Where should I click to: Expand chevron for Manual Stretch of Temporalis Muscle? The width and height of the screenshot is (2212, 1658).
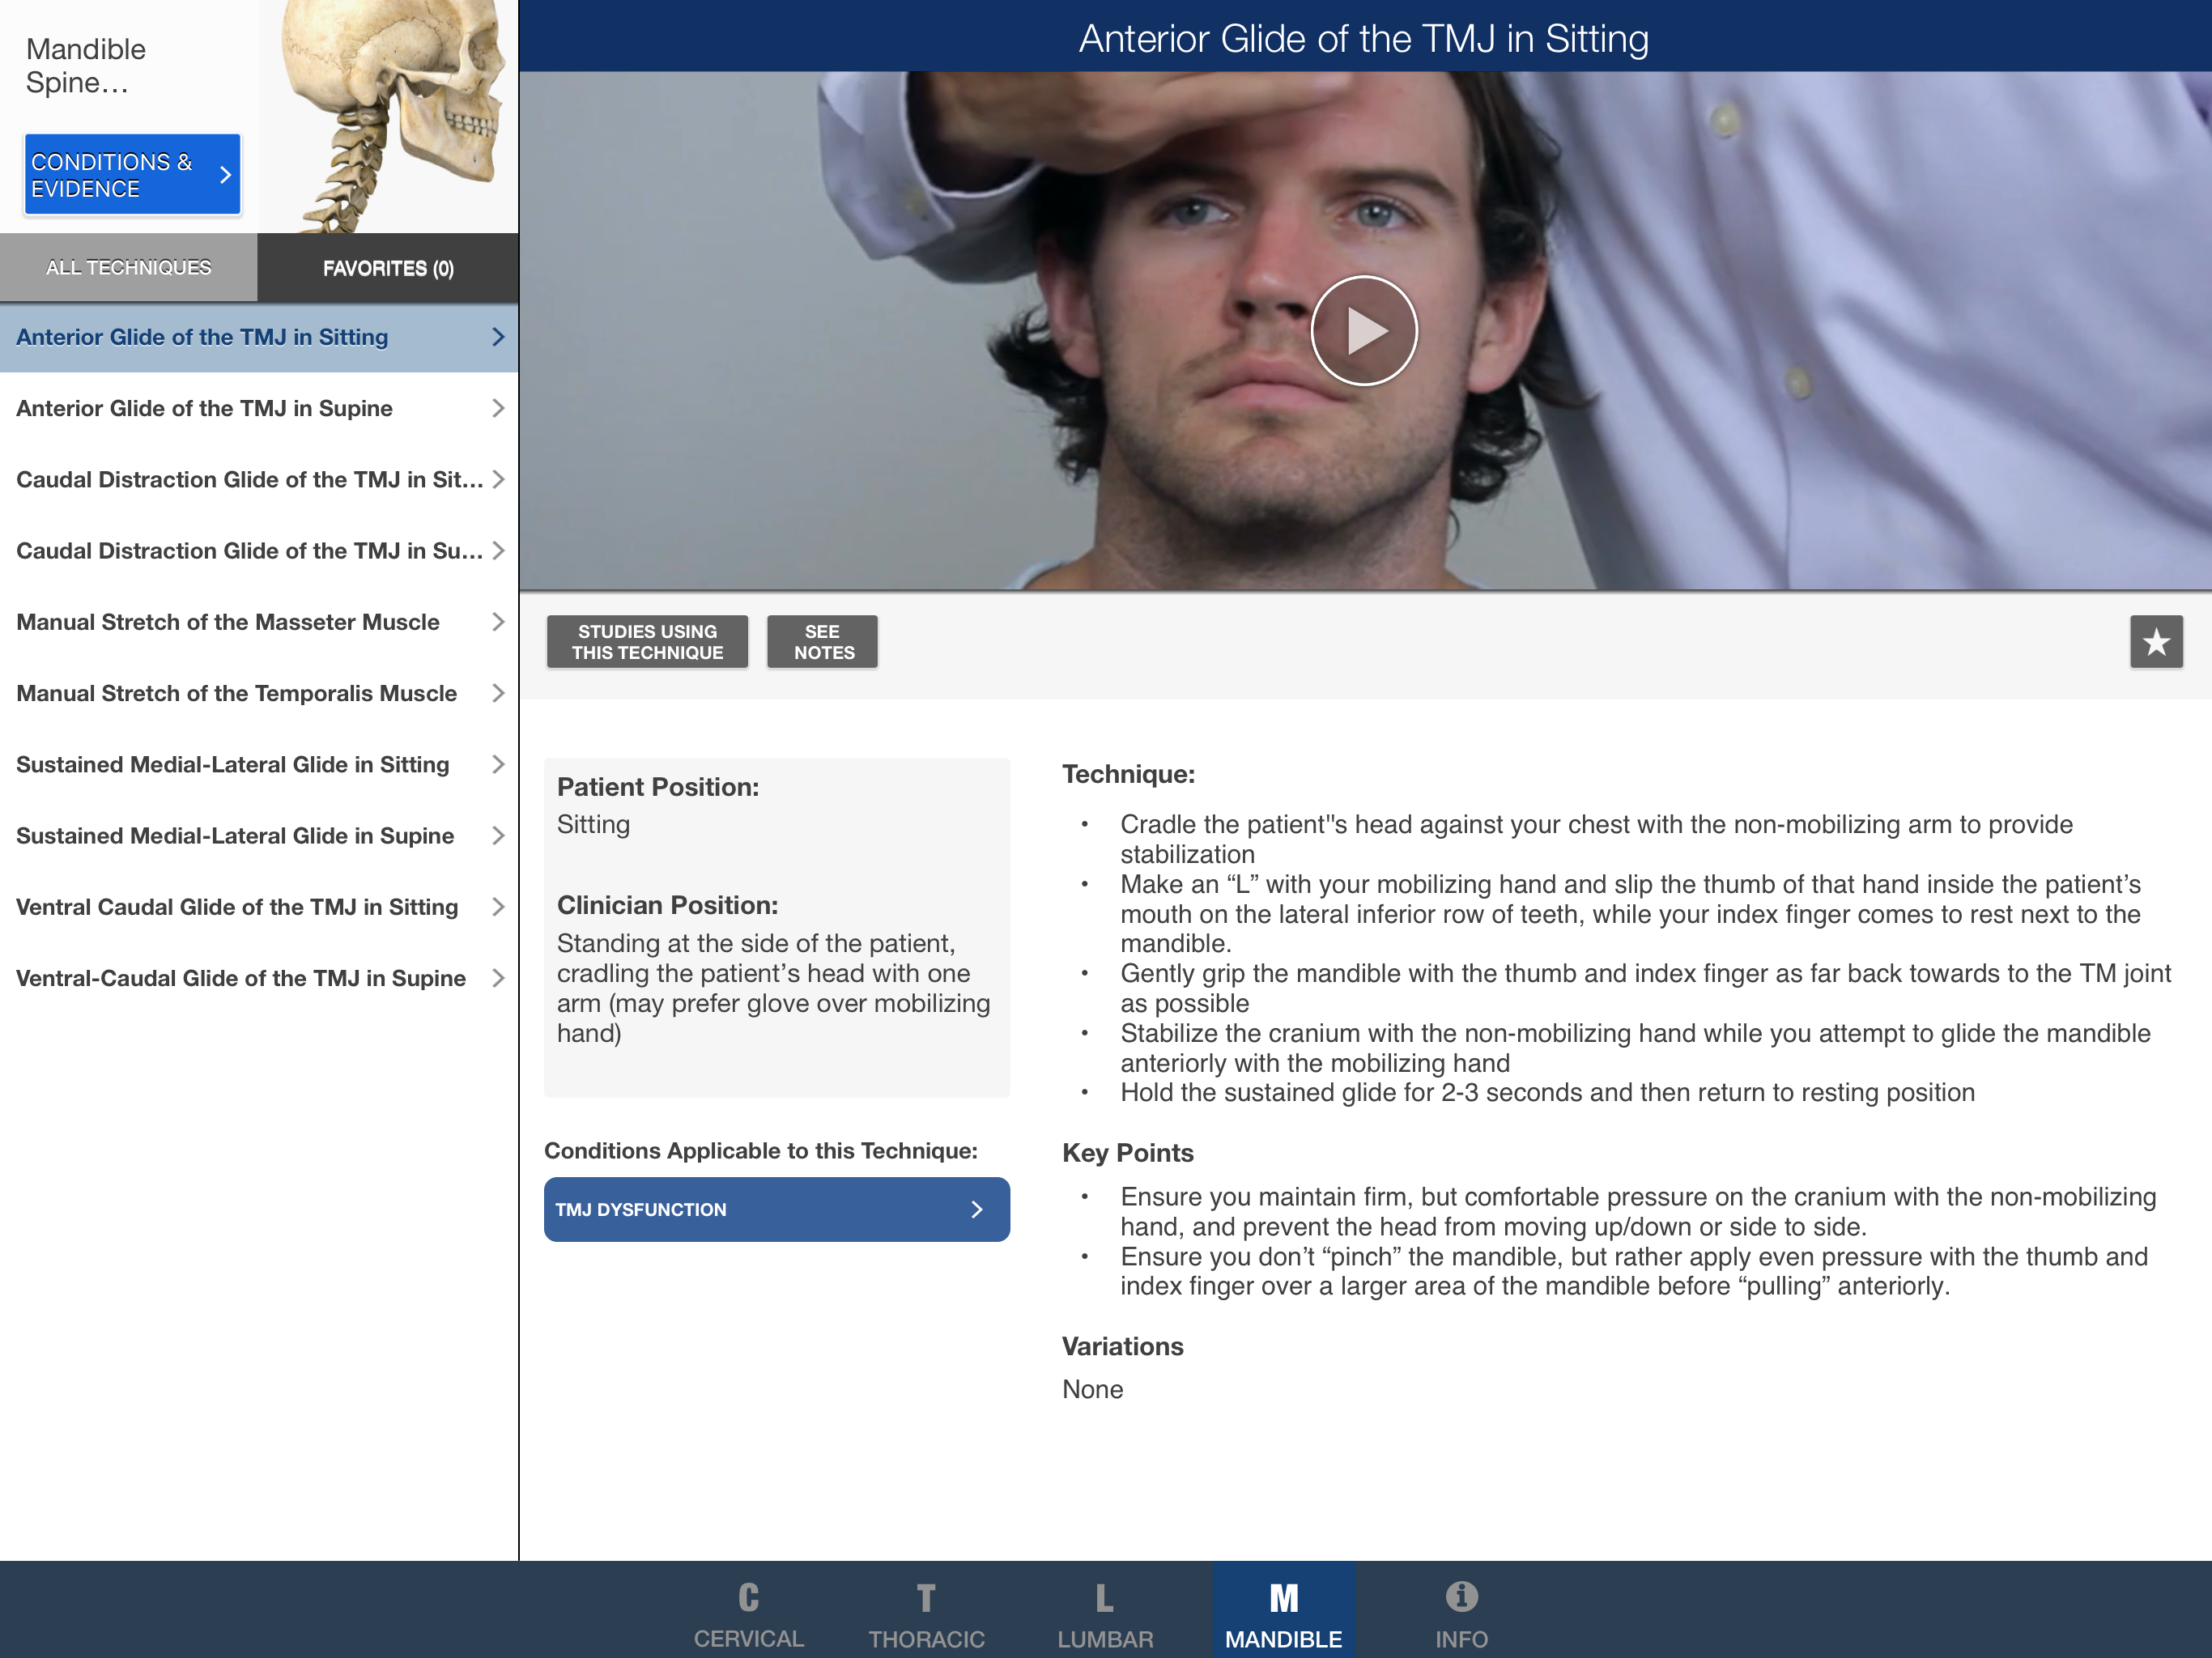pos(498,693)
